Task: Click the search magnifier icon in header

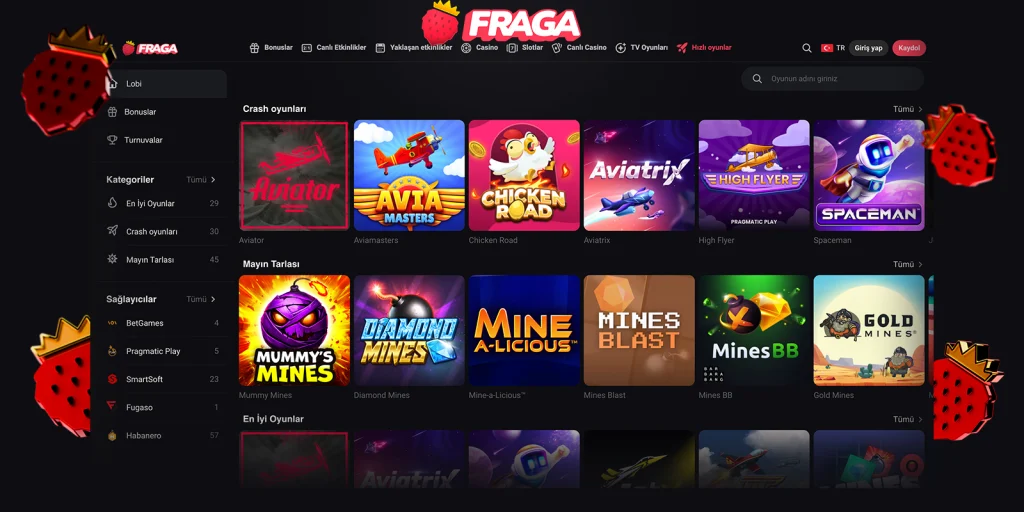Action: [x=807, y=48]
